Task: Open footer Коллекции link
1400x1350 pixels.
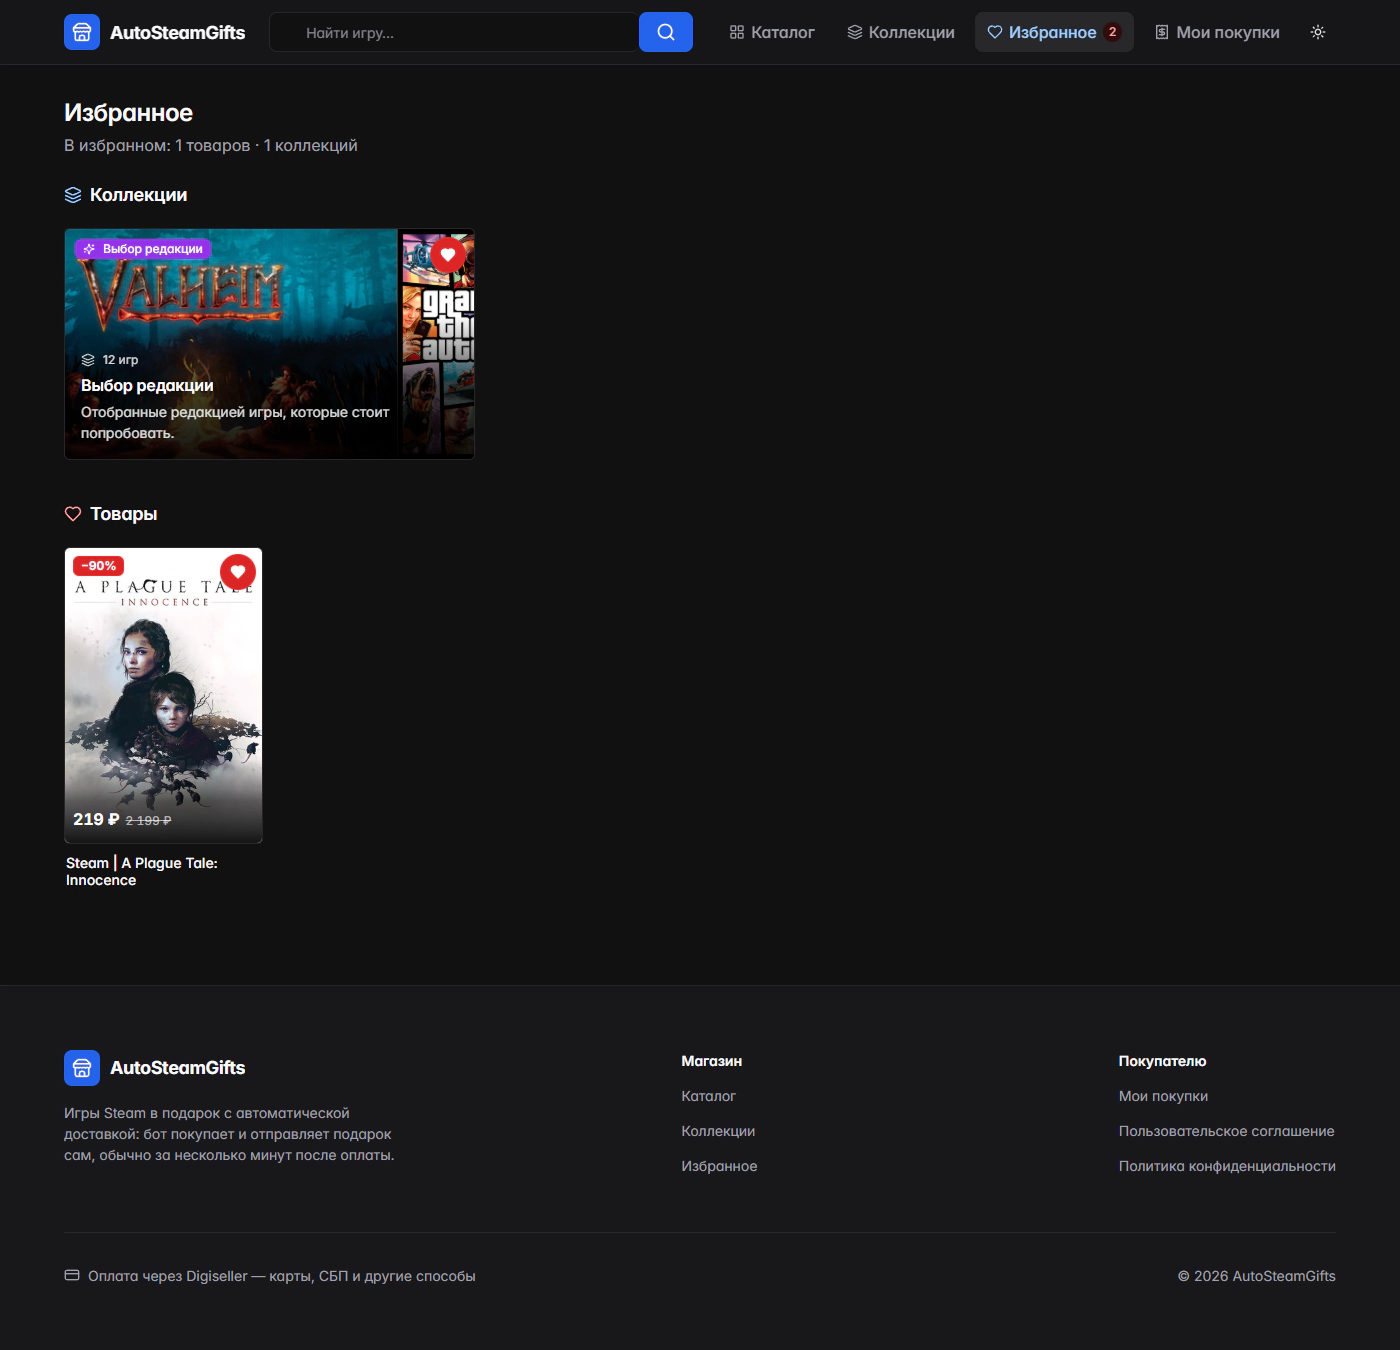Action: [x=718, y=1131]
